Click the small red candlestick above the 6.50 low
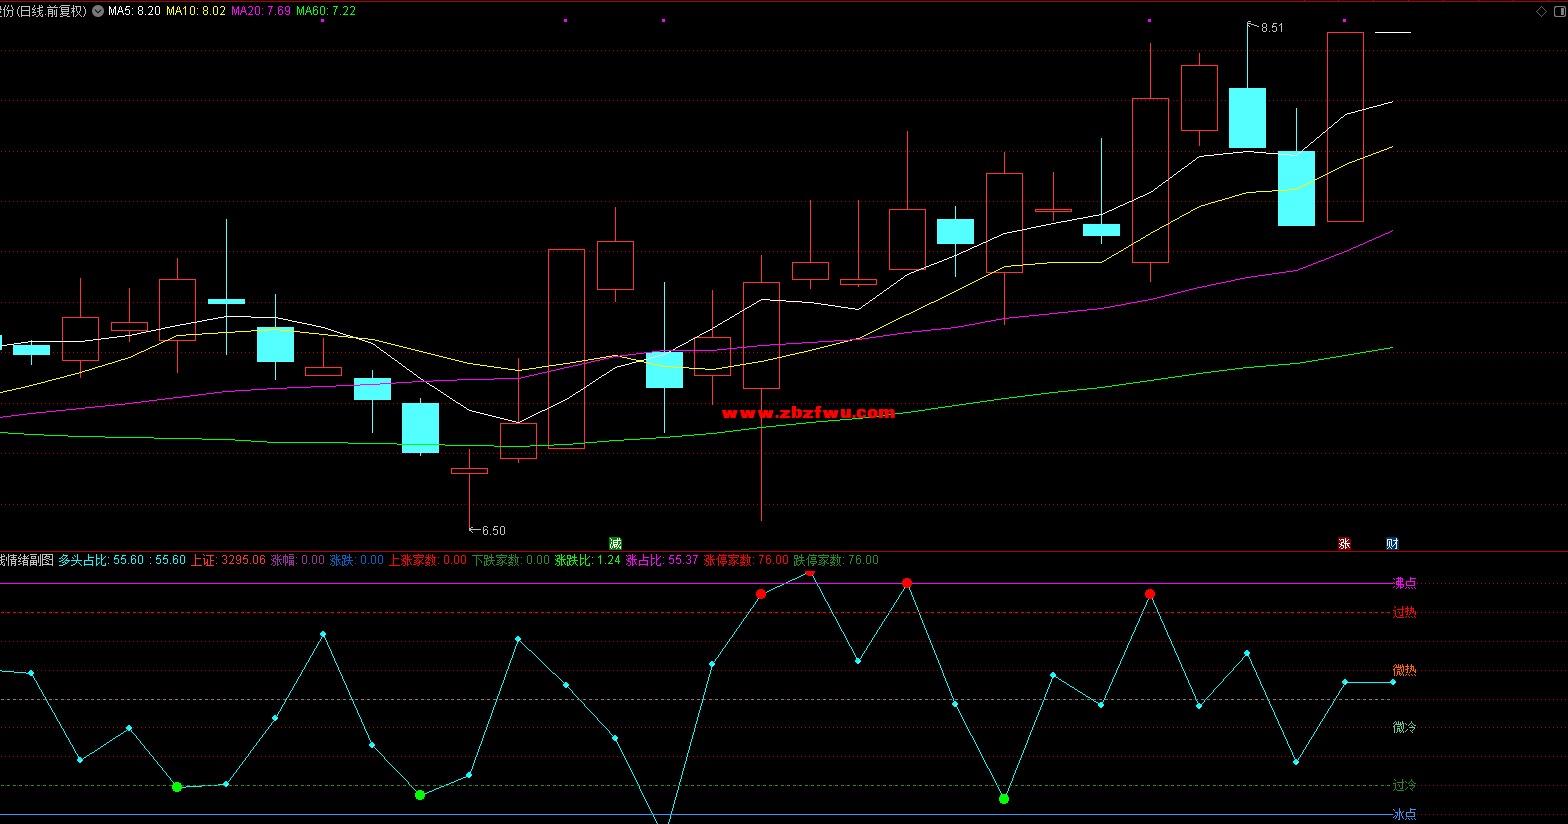This screenshot has width=1568, height=824. pos(469,470)
